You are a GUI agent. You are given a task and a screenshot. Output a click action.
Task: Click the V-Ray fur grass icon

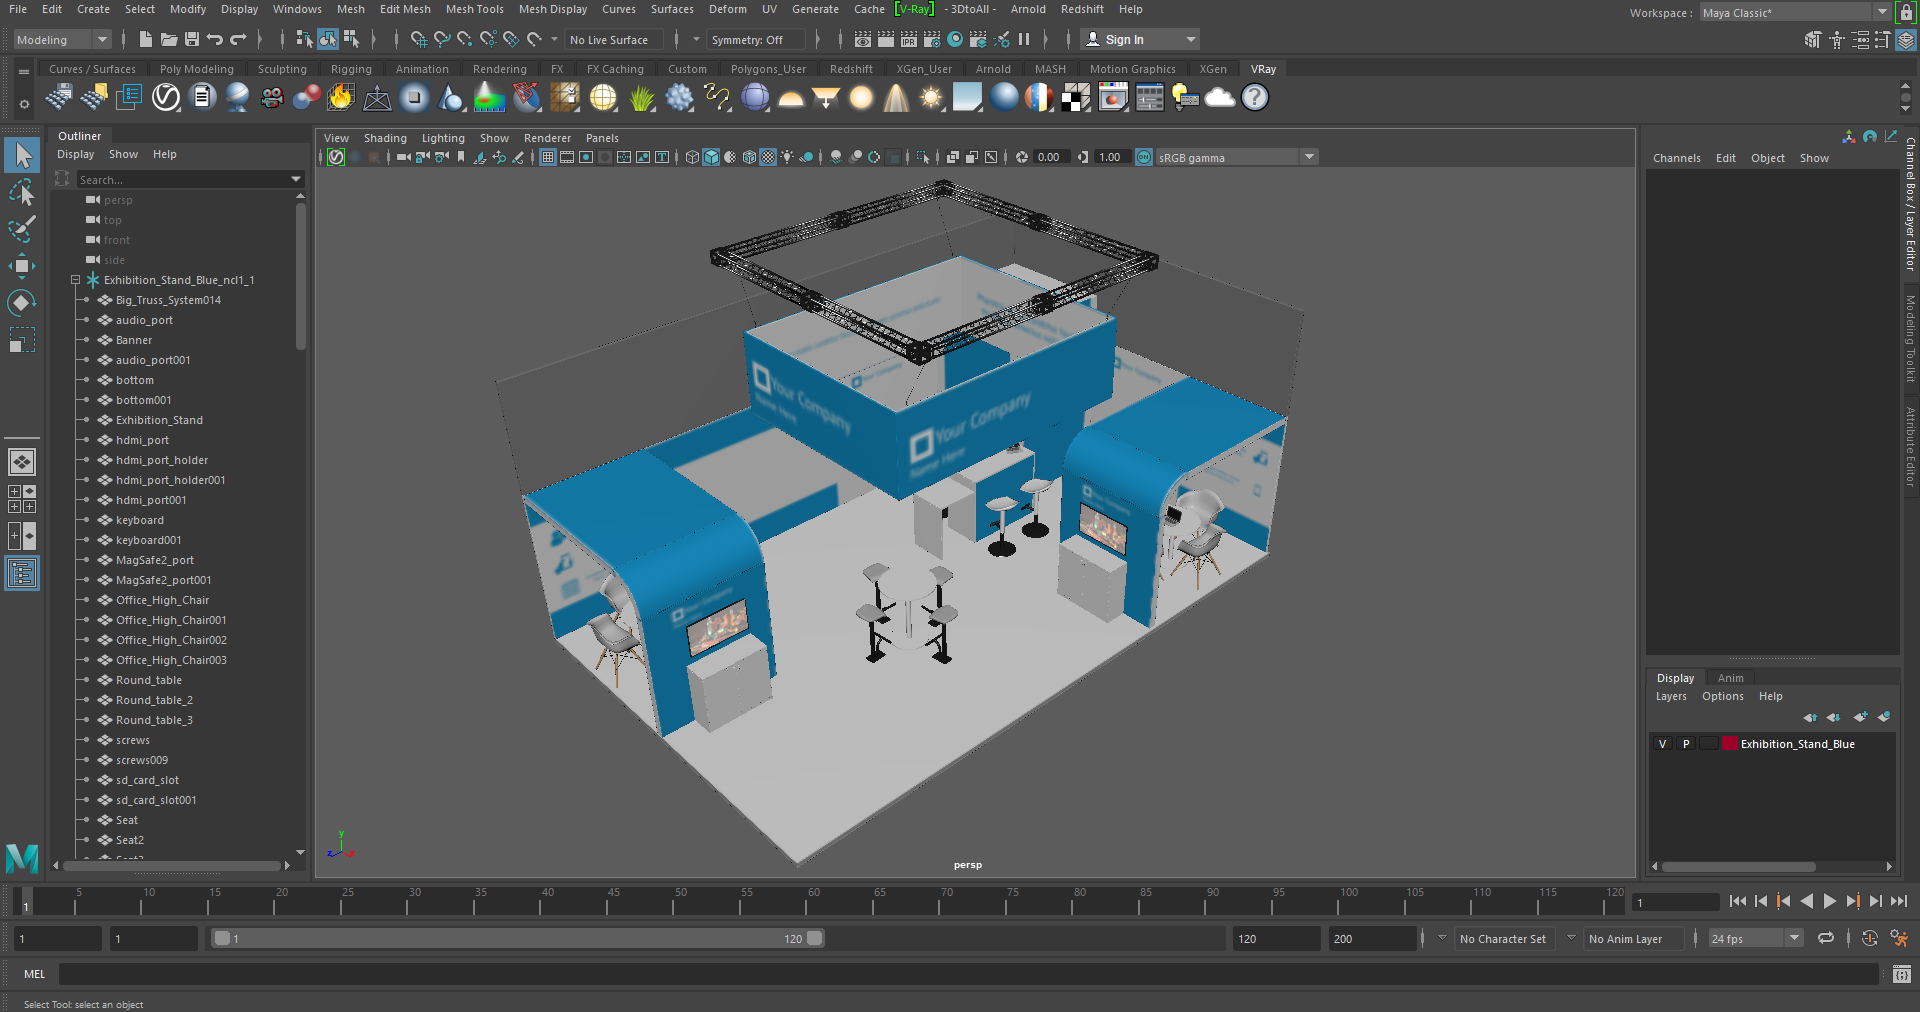point(641,97)
